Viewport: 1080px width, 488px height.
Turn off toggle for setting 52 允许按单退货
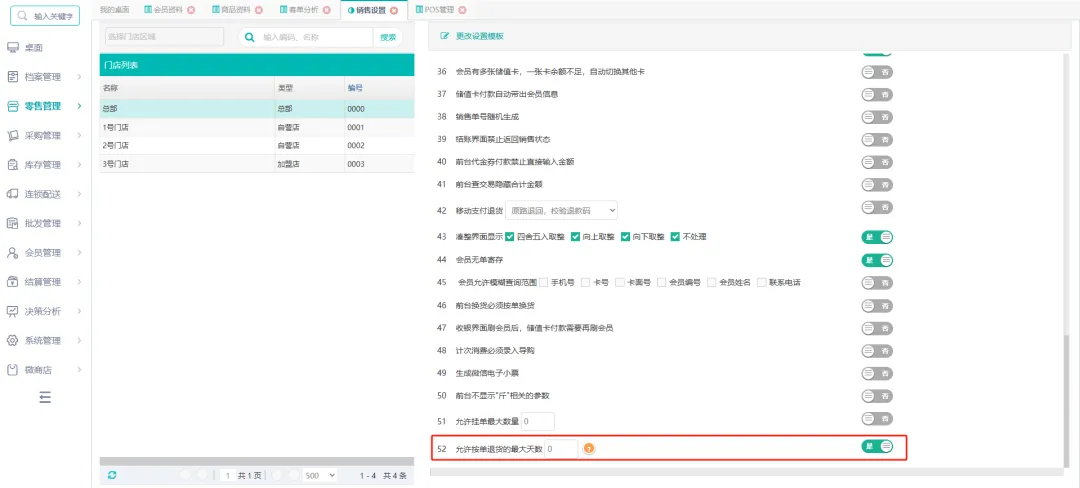(x=877, y=446)
